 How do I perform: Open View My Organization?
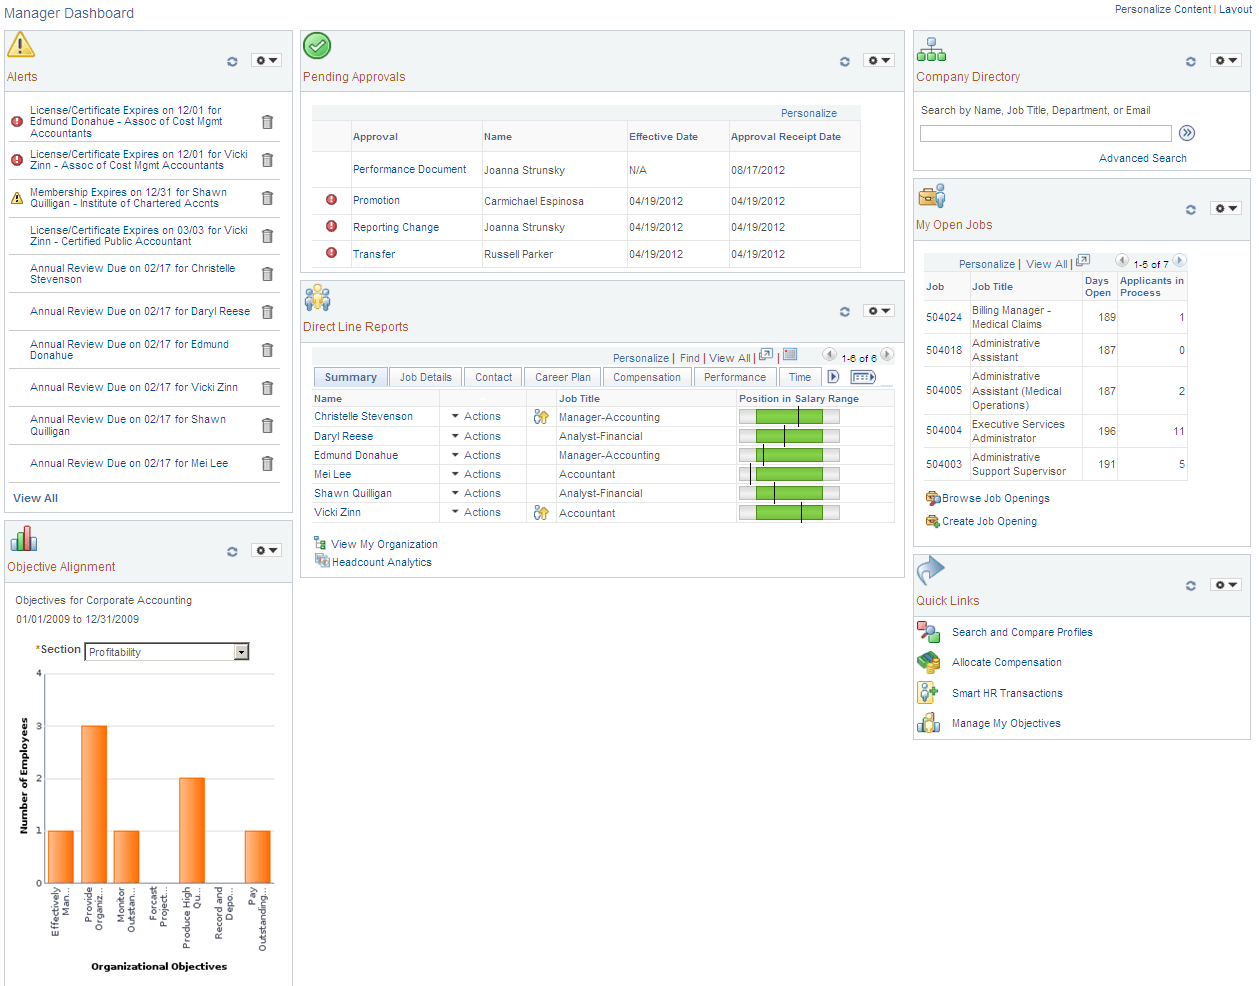[385, 543]
